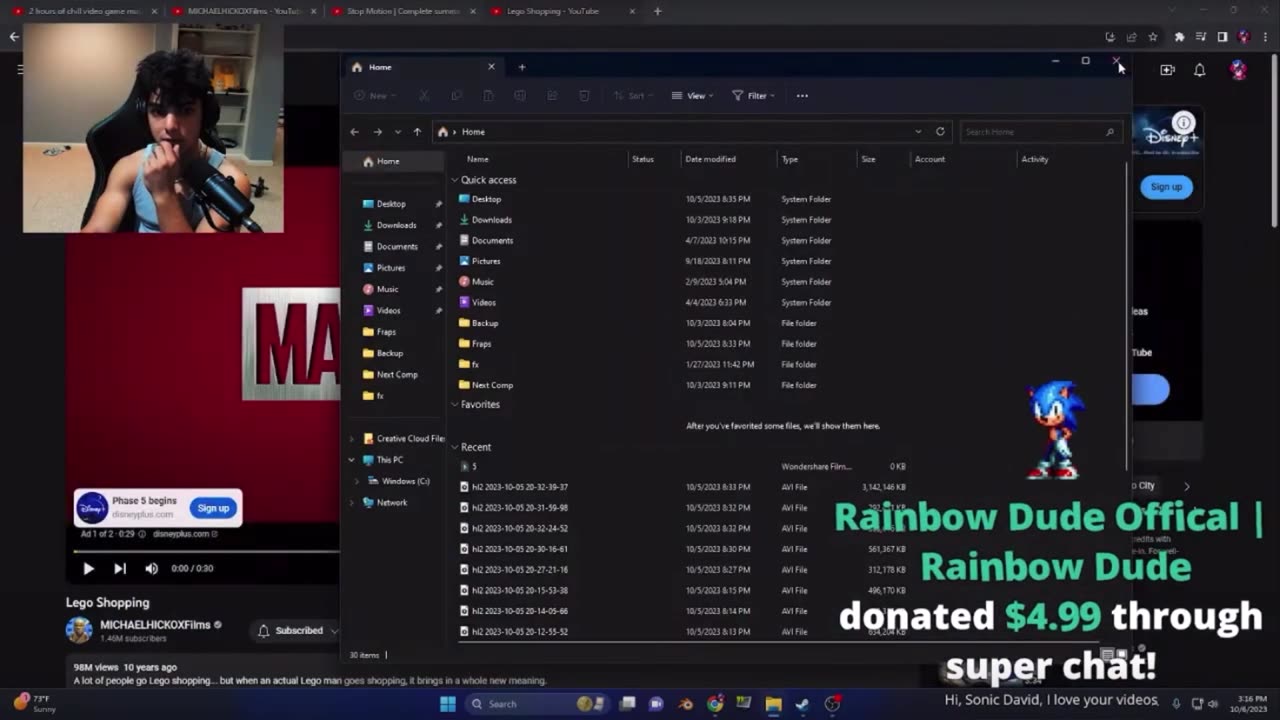The image size is (1280, 720).
Task: Collapse the Quick access group
Action: point(455,180)
